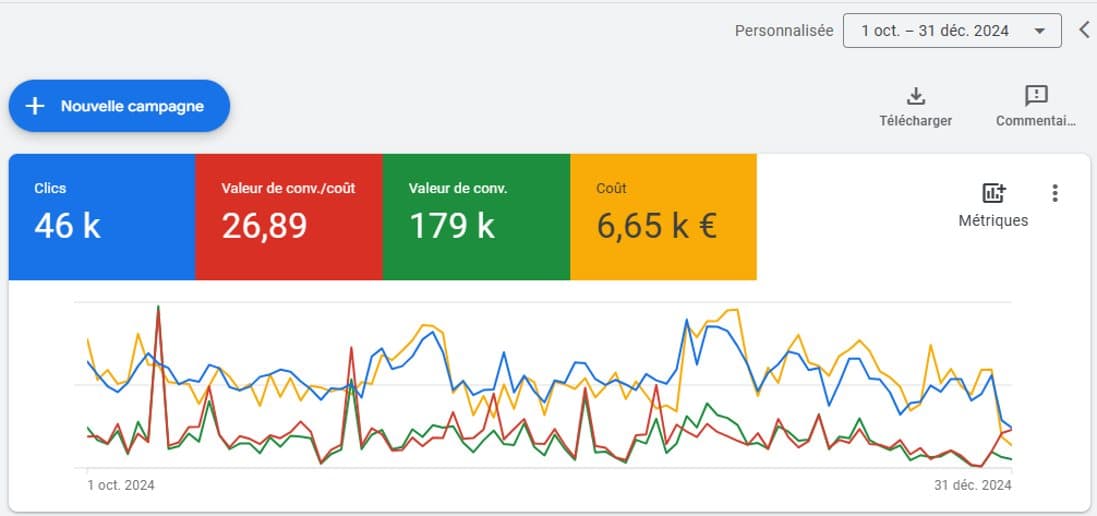Click the 6,65 k € cost value

657,227
